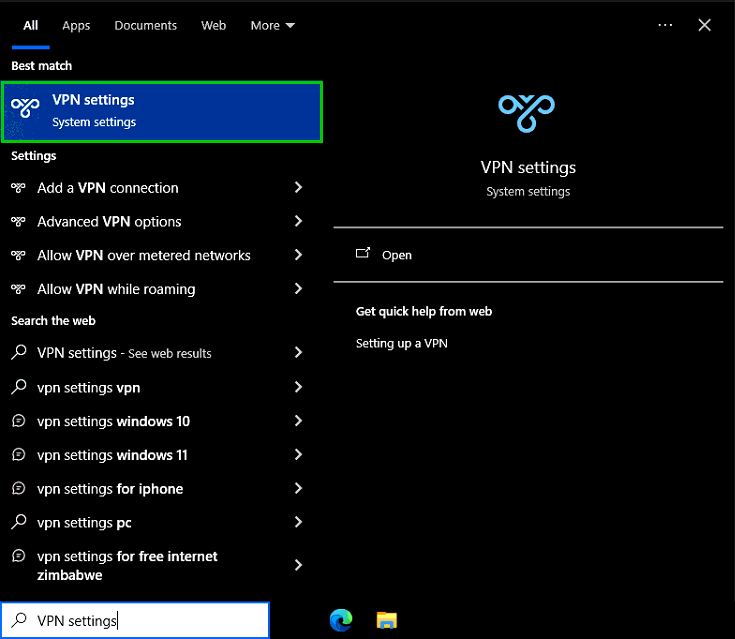Choose Allow VPN while roaming result
Screen dimensions: 735x639
[158, 289]
